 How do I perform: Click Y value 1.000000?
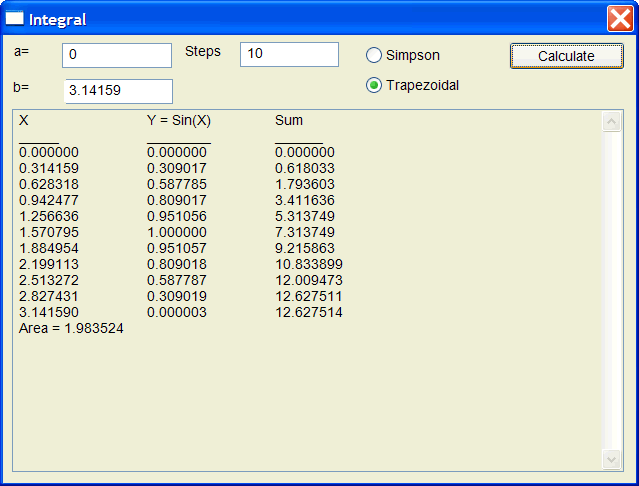pos(177,232)
